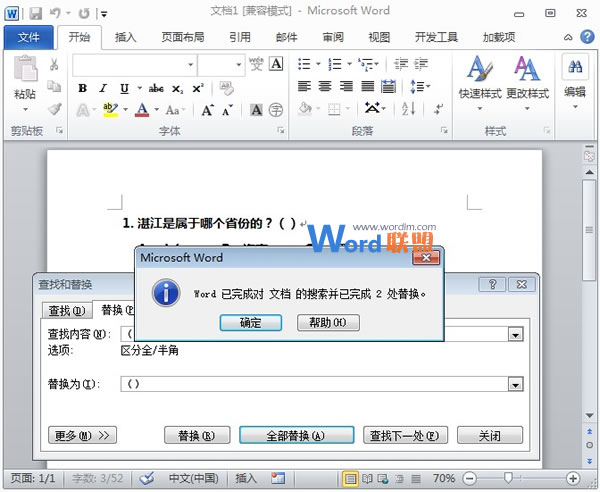Click the Zoom In plus button
The image size is (600, 492).
click(573, 478)
